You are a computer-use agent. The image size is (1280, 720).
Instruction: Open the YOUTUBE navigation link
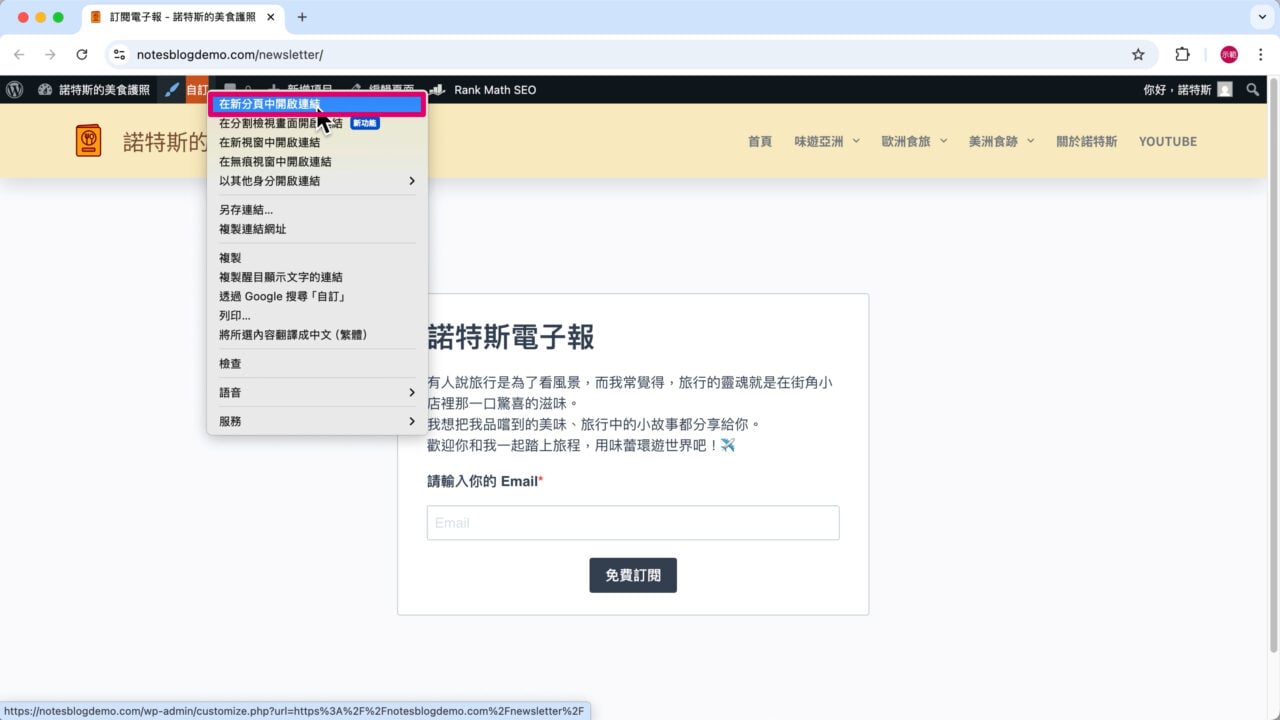[1167, 141]
